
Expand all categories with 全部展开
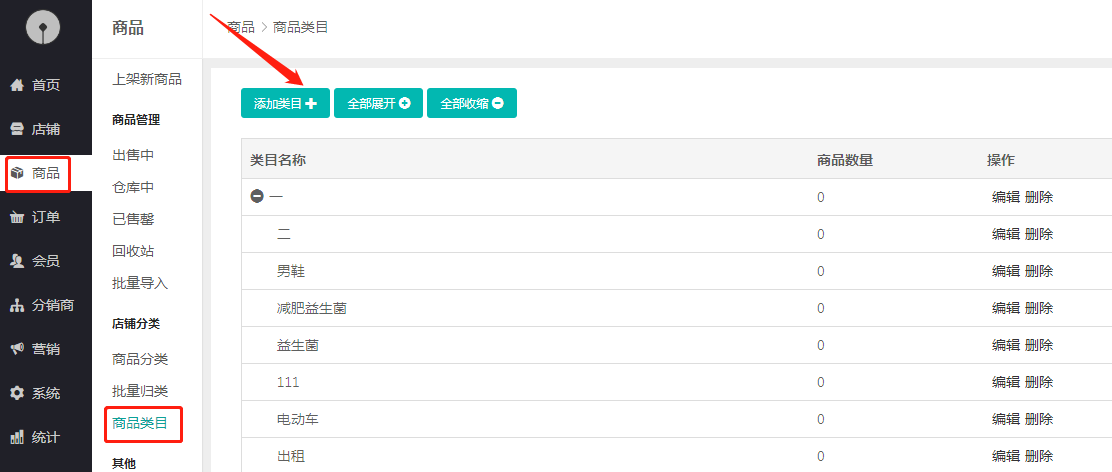(378, 103)
